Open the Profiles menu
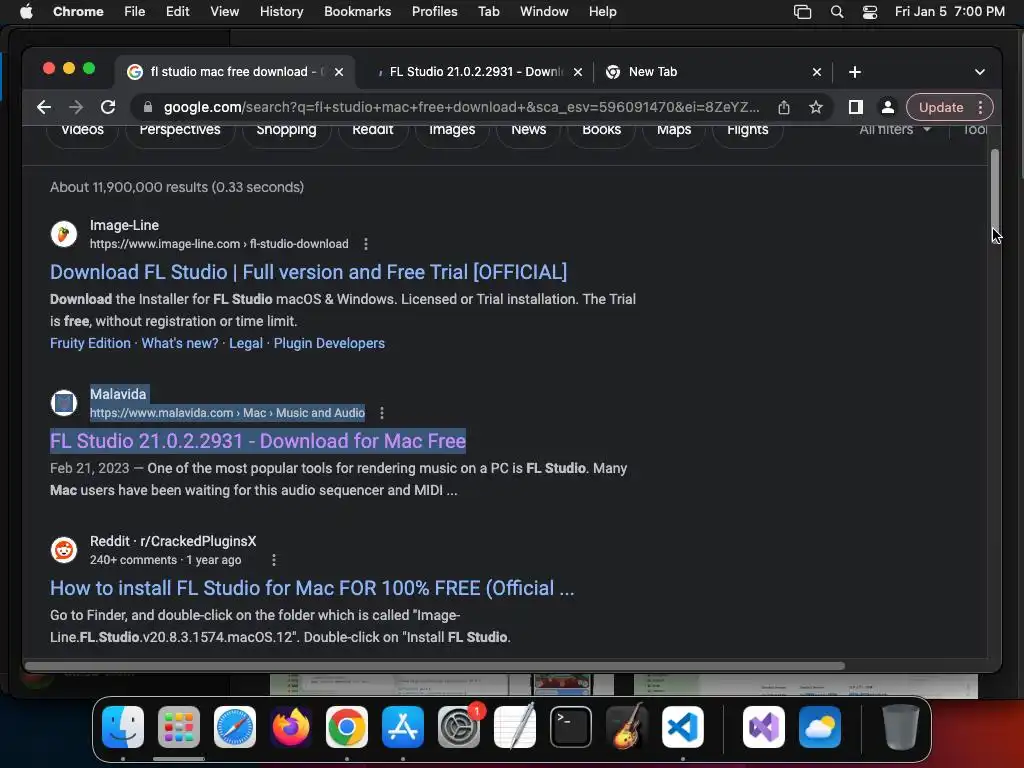Viewport: 1024px width, 768px height. 434,12
